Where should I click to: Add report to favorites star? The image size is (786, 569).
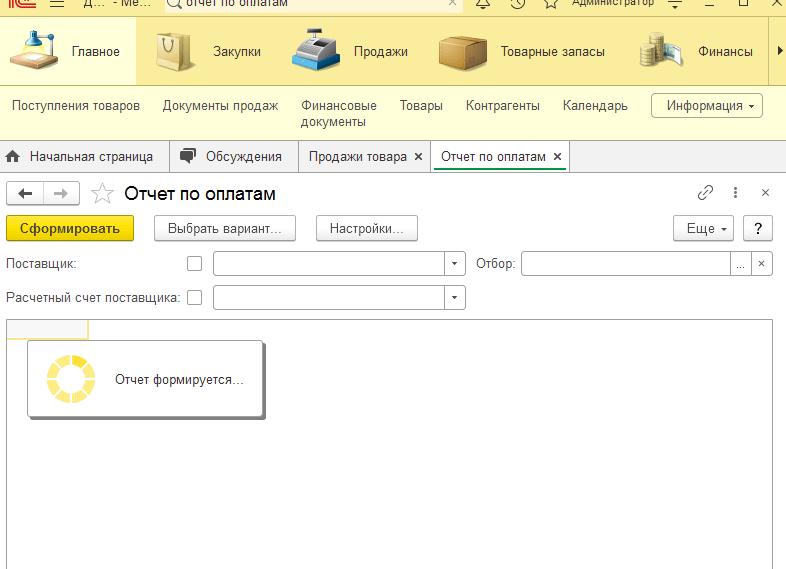(x=102, y=194)
